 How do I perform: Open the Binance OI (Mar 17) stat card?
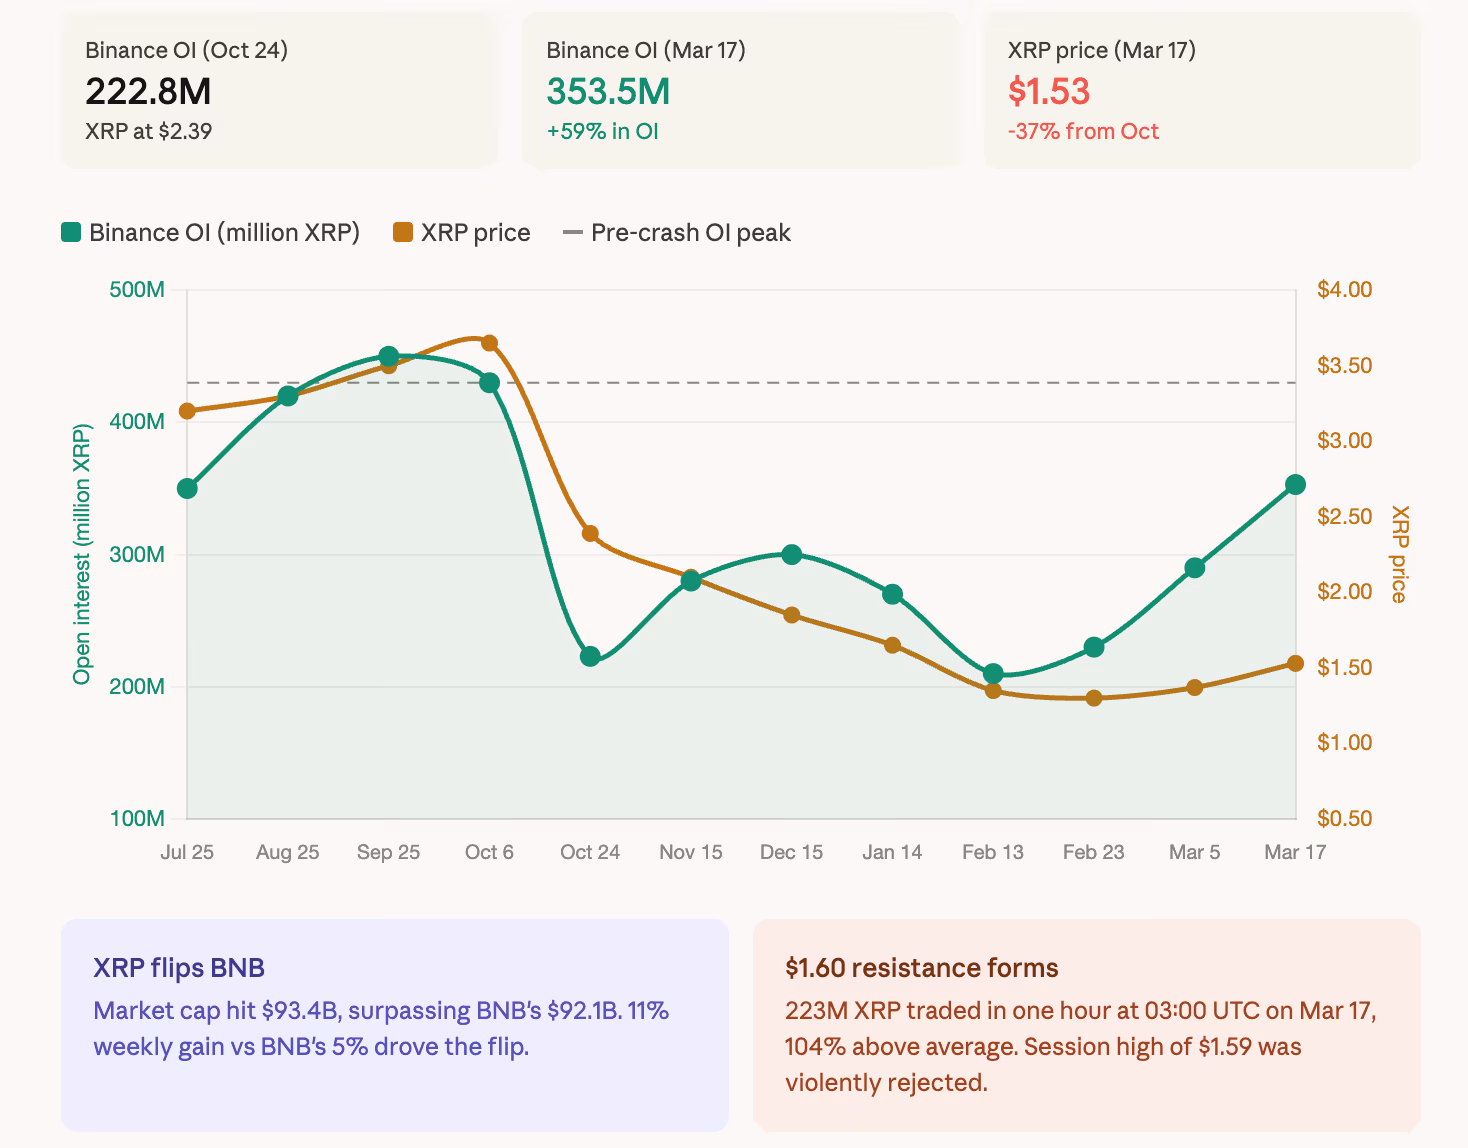tap(740, 91)
